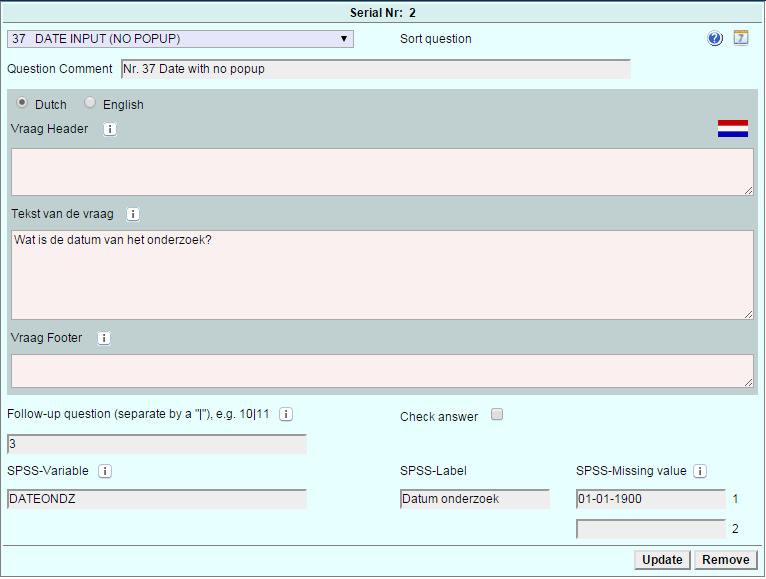Open info icon next to SPSS-Variable
Image resolution: width=766 pixels, height=579 pixels.
pyautogui.click(x=105, y=471)
